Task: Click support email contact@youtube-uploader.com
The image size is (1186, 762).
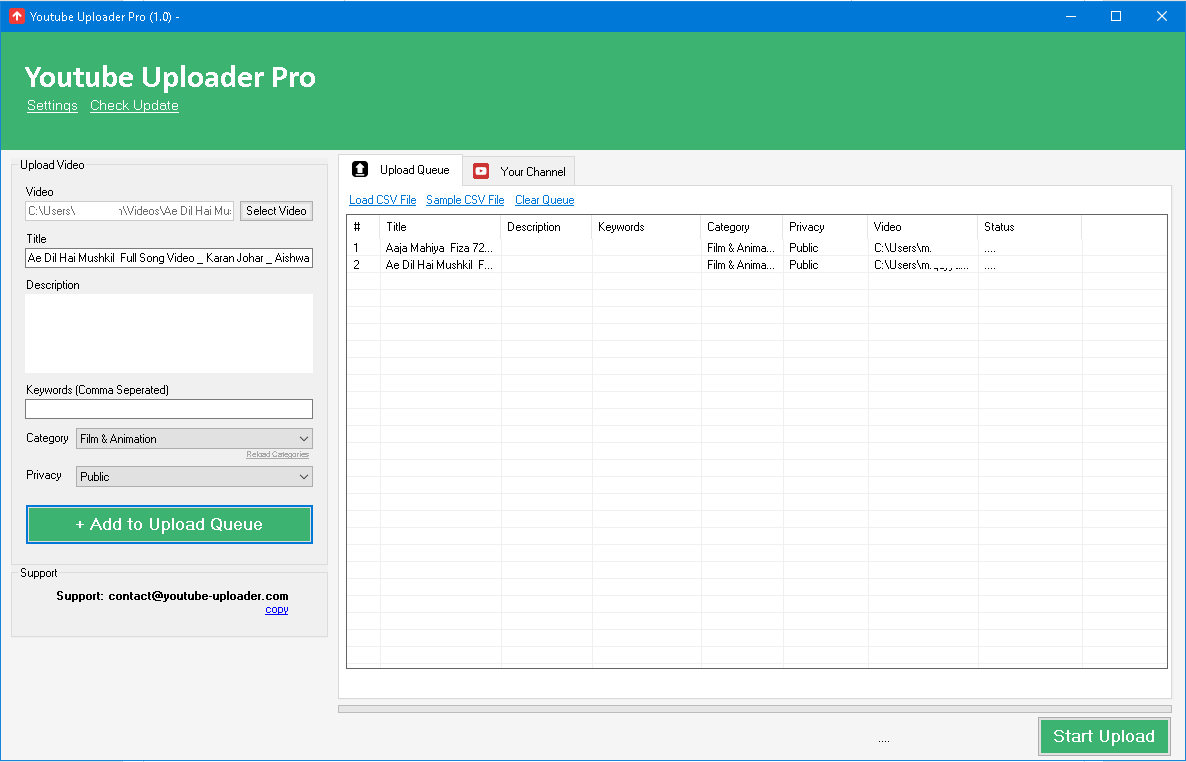Action: point(198,596)
